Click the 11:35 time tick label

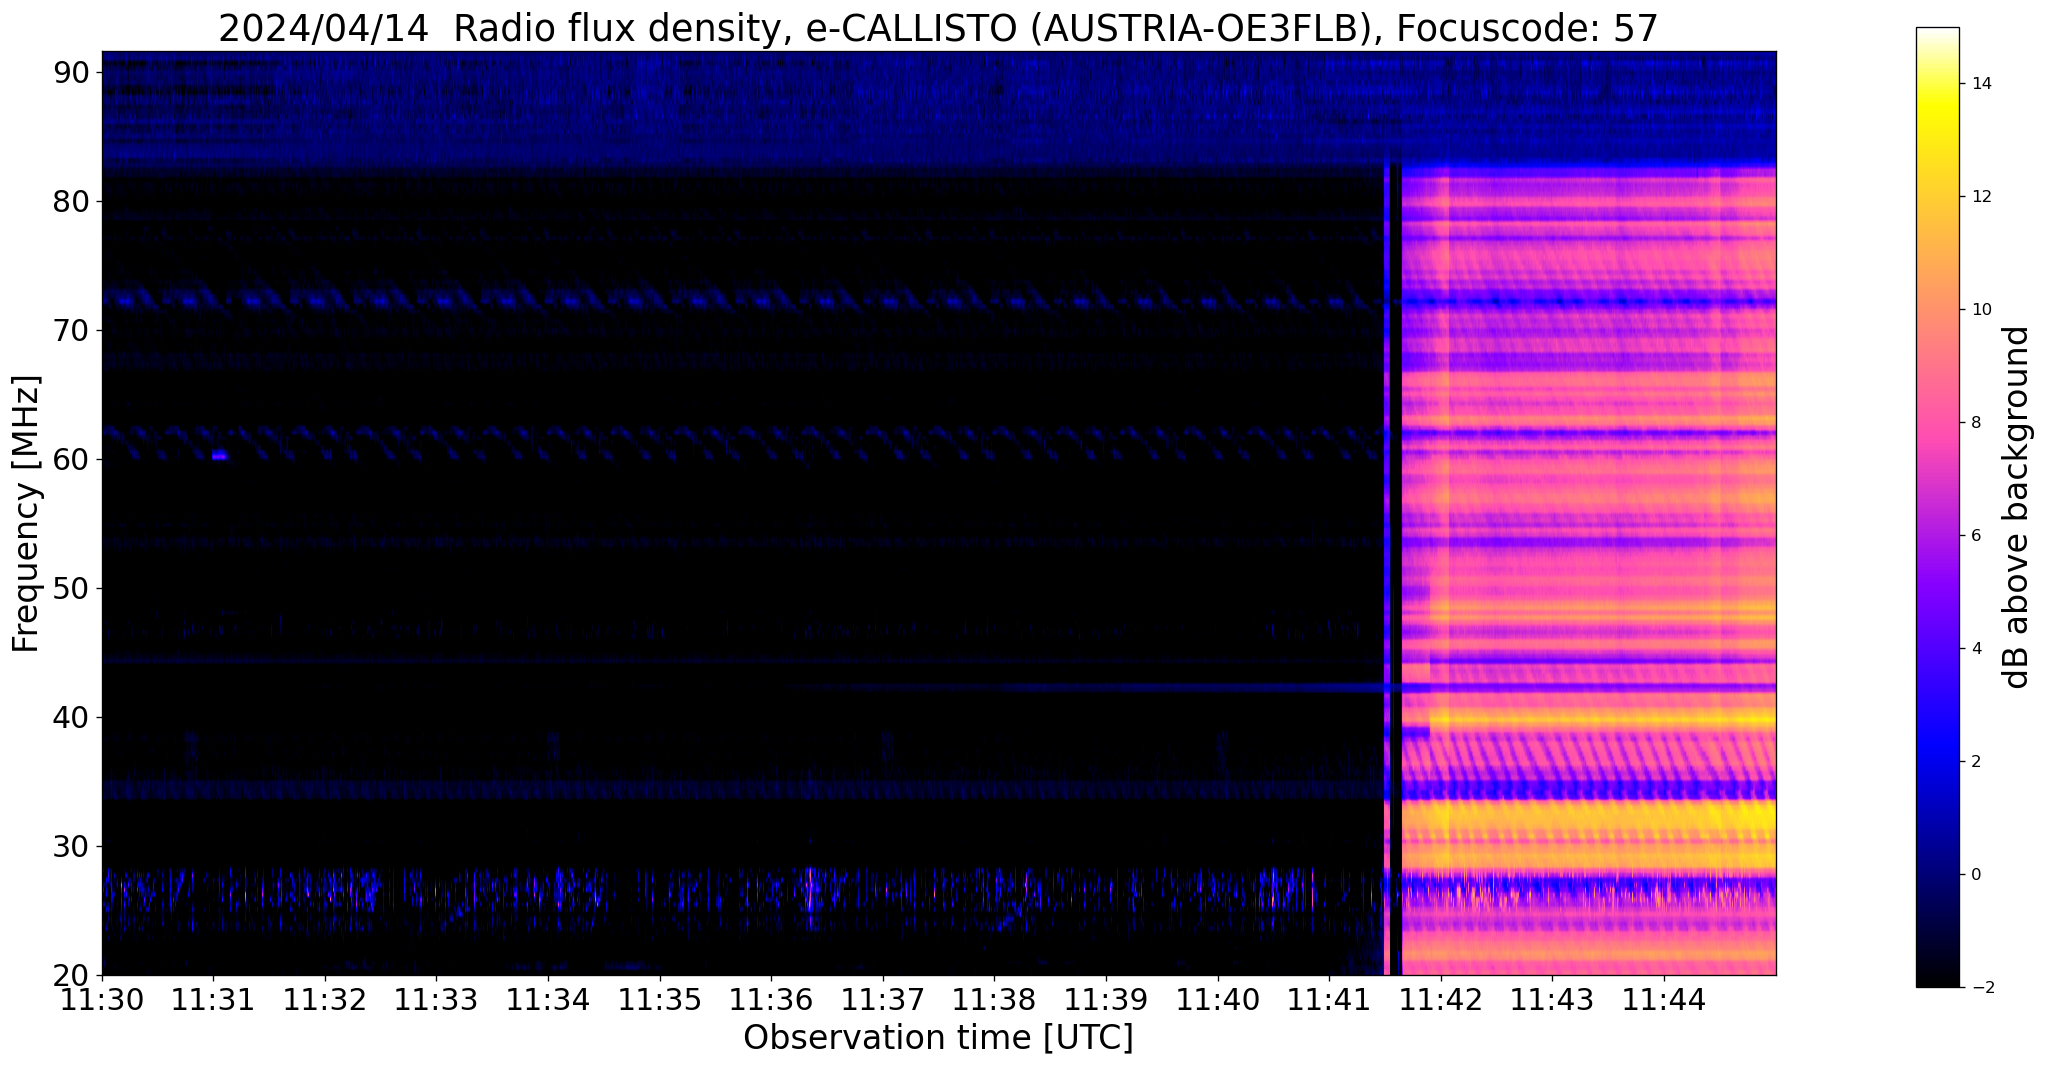[660, 1000]
